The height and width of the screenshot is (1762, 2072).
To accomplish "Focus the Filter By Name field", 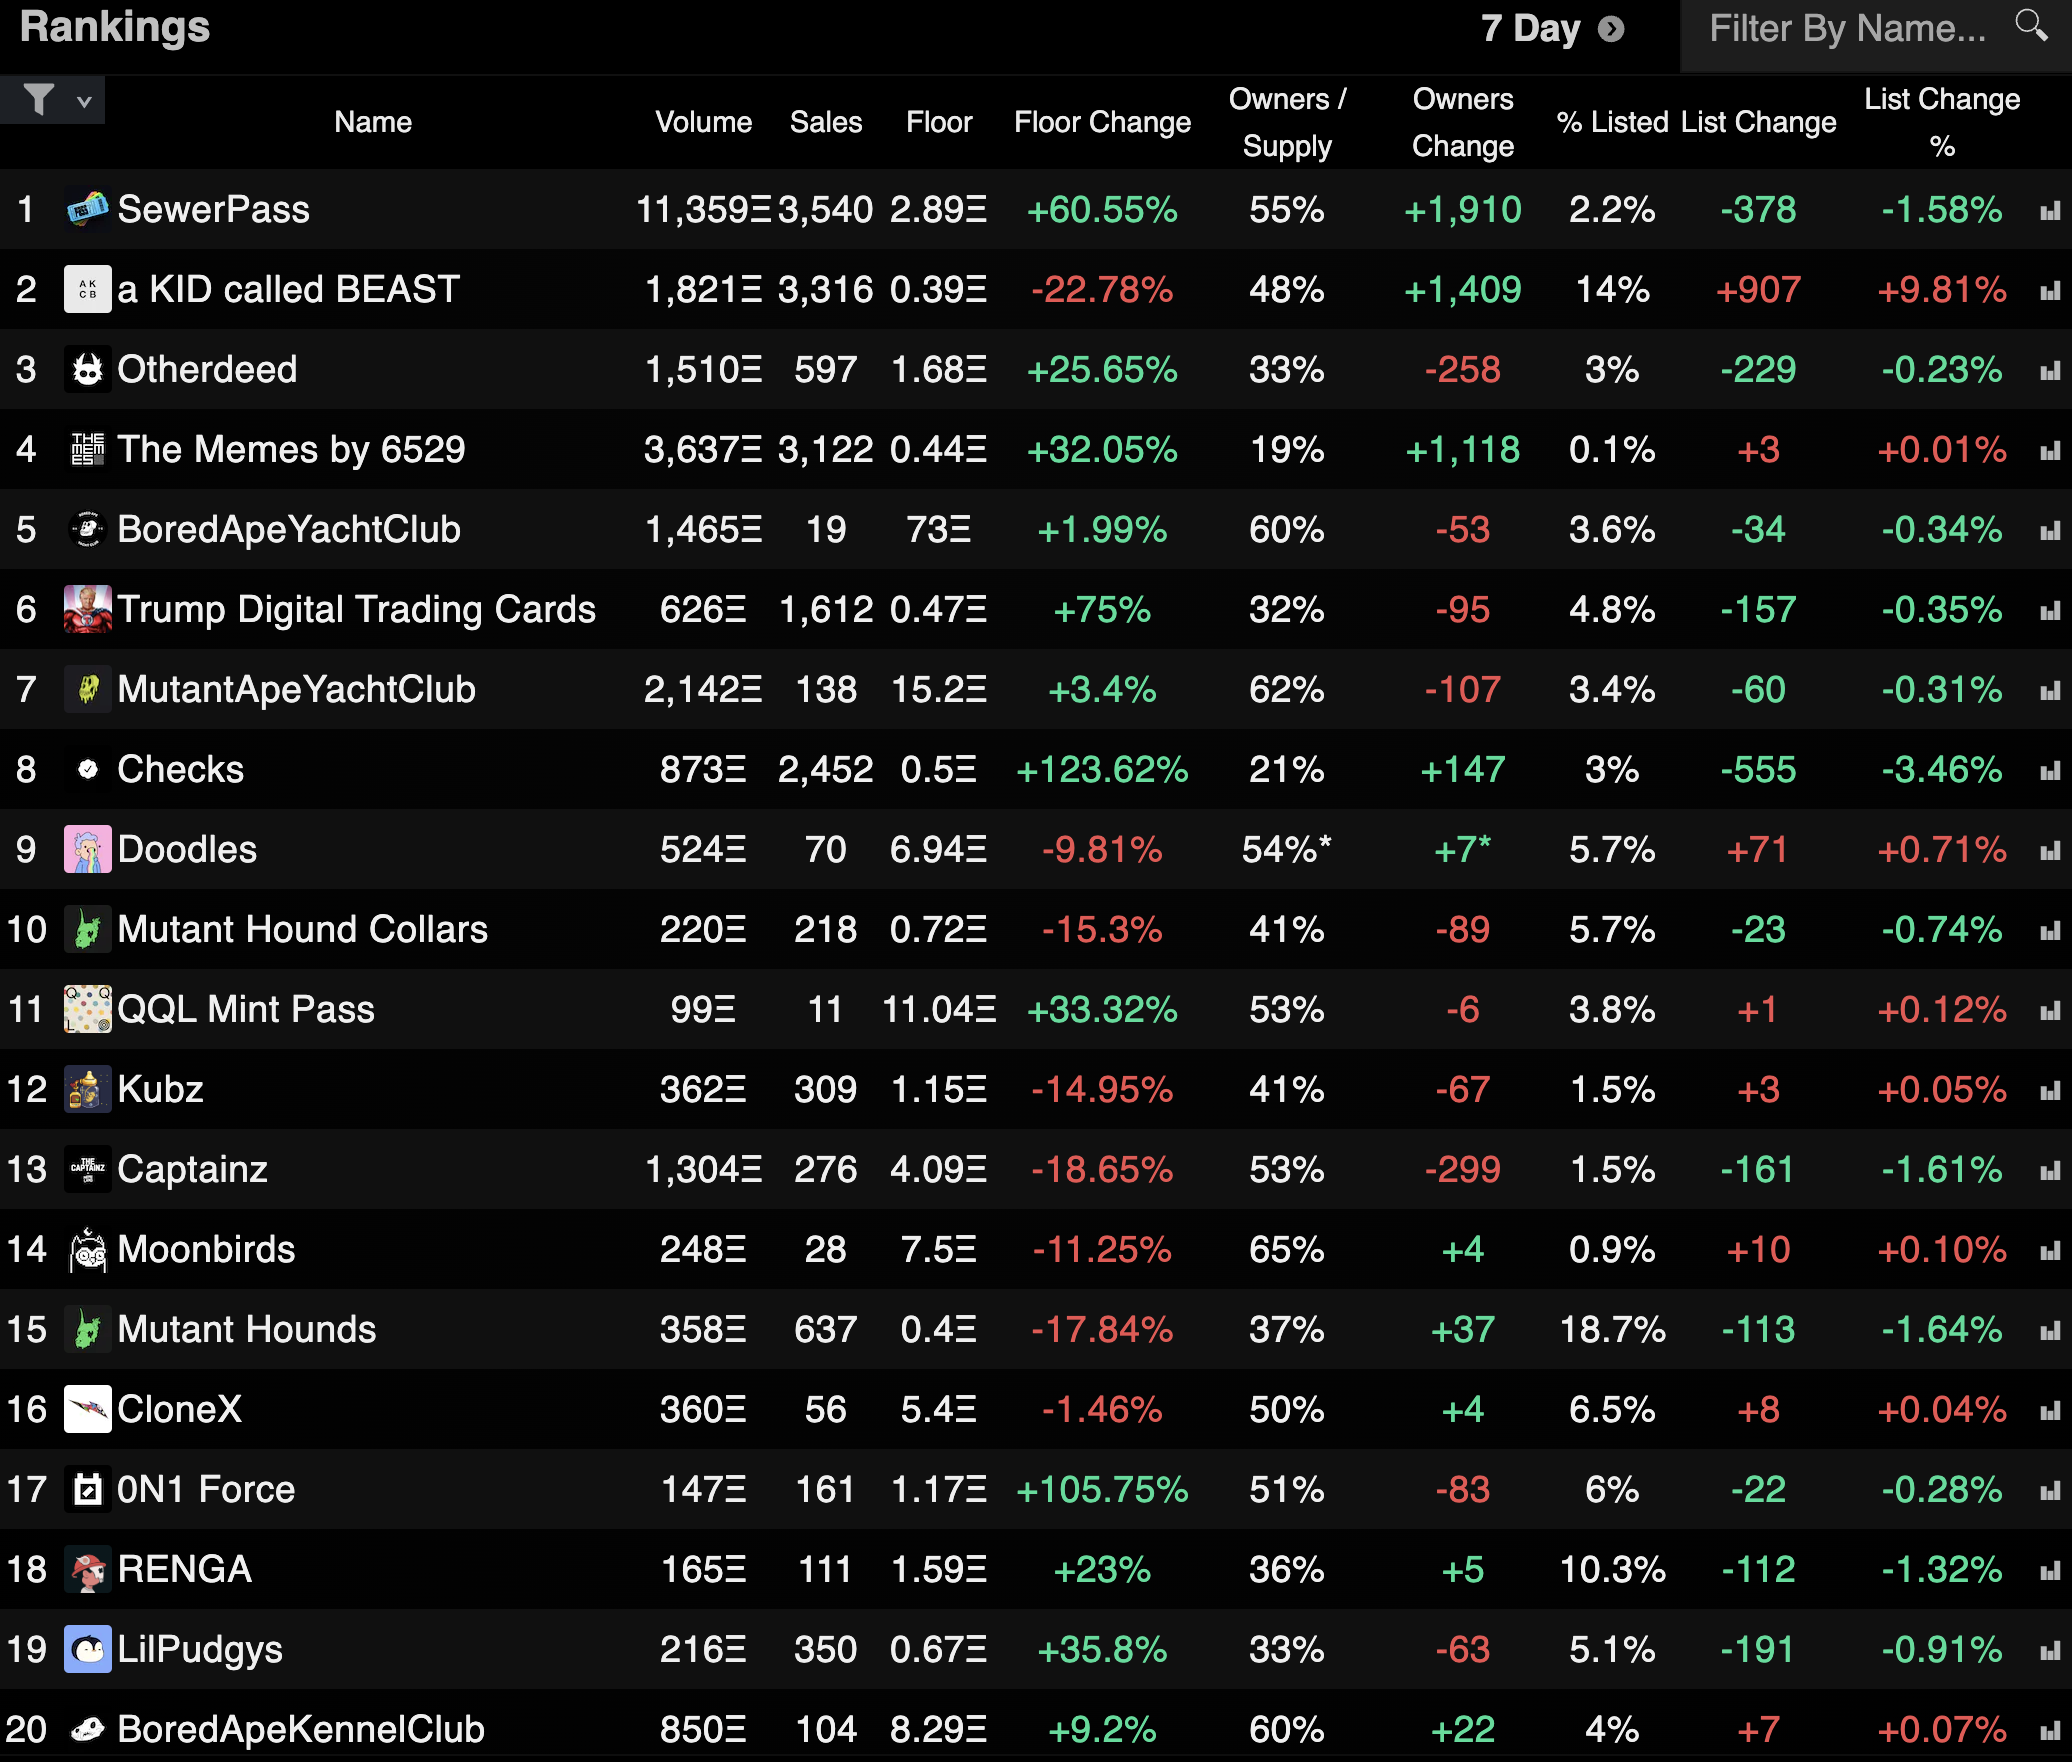I will pos(1846,29).
